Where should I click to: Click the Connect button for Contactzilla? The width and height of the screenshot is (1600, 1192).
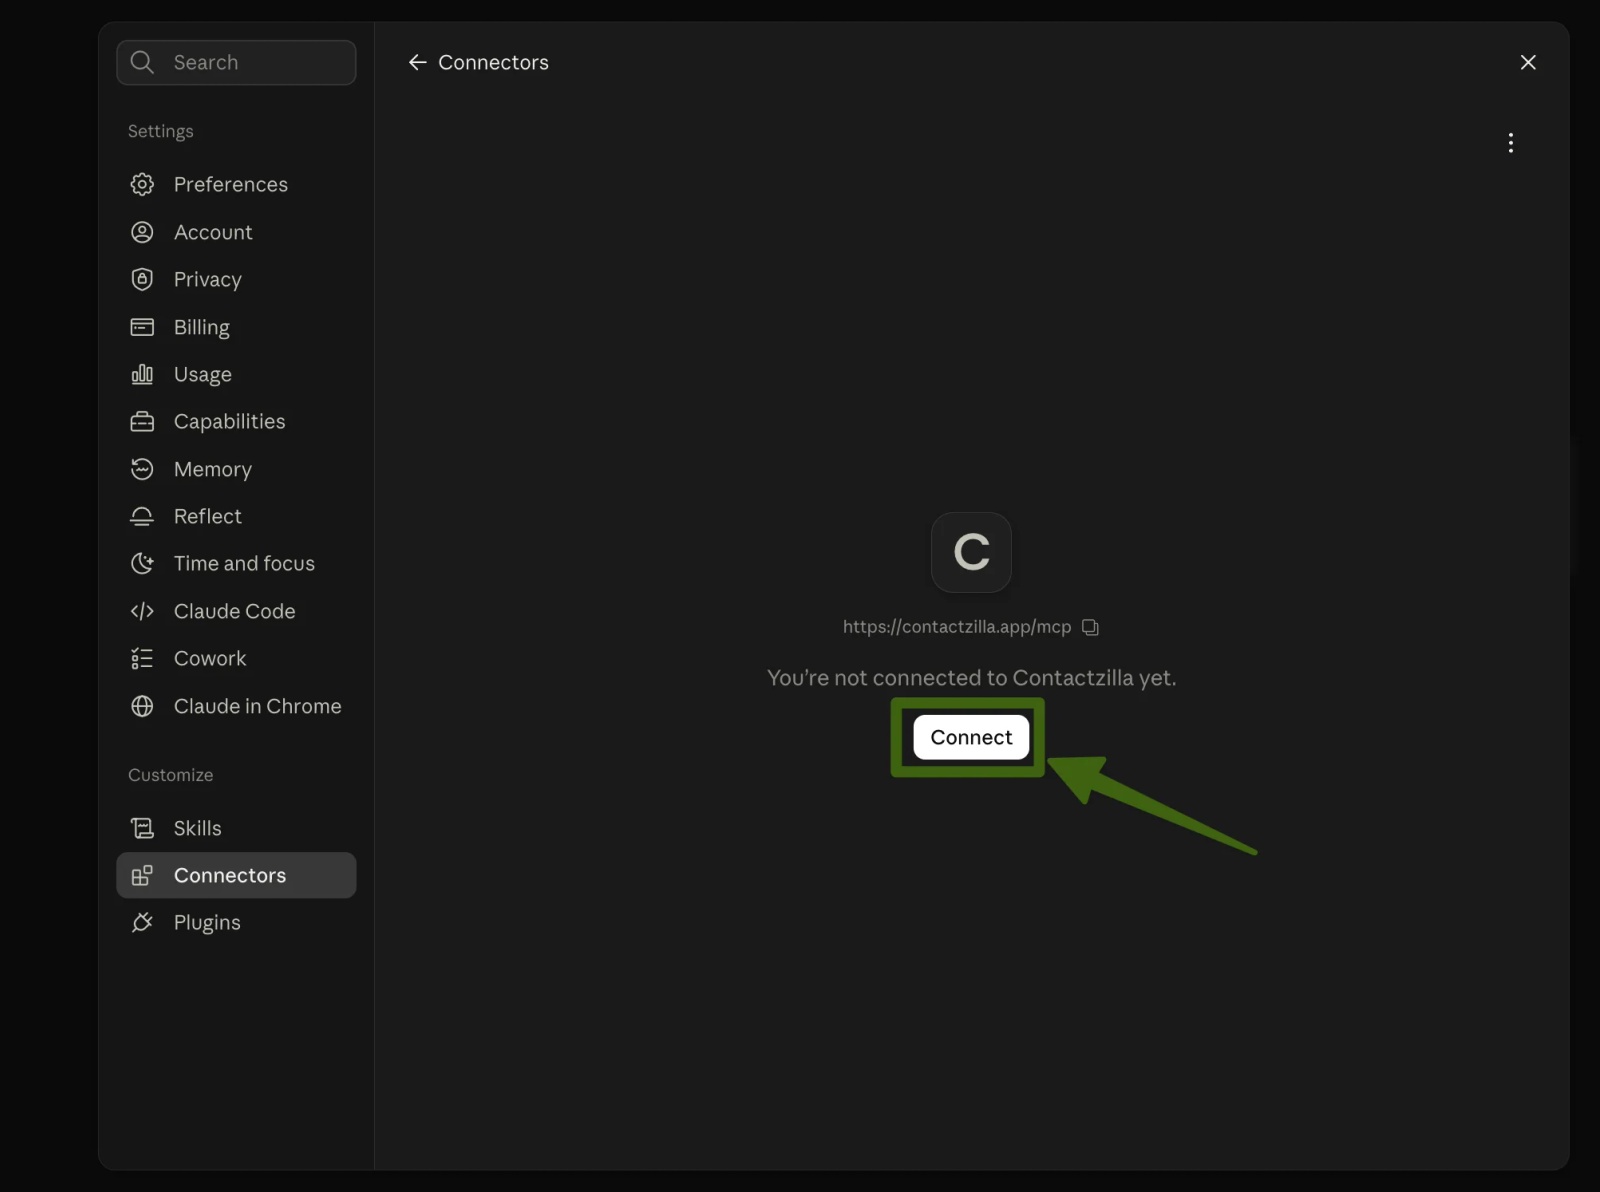(x=971, y=737)
